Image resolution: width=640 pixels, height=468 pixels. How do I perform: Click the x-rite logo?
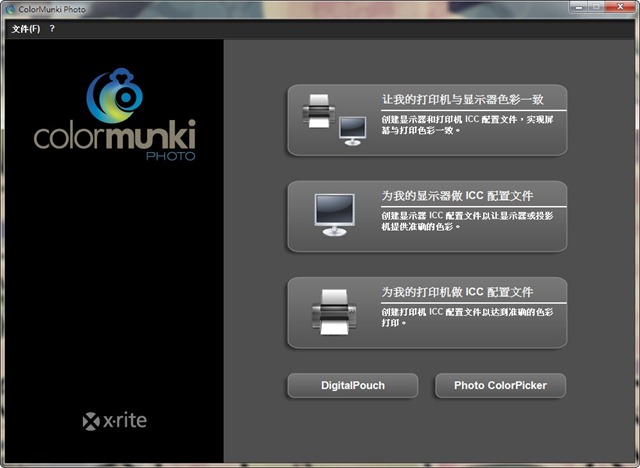[x=115, y=421]
